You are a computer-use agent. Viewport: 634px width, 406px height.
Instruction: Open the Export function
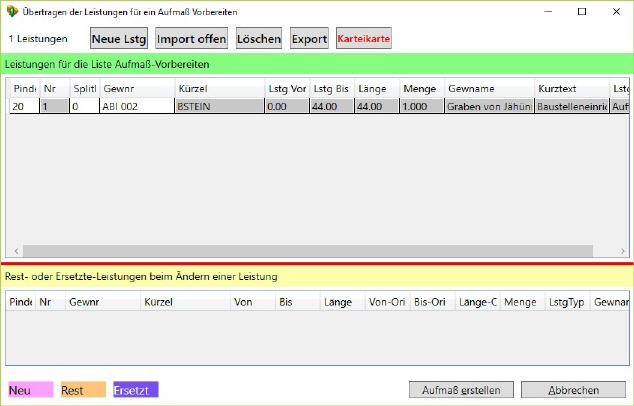click(309, 39)
